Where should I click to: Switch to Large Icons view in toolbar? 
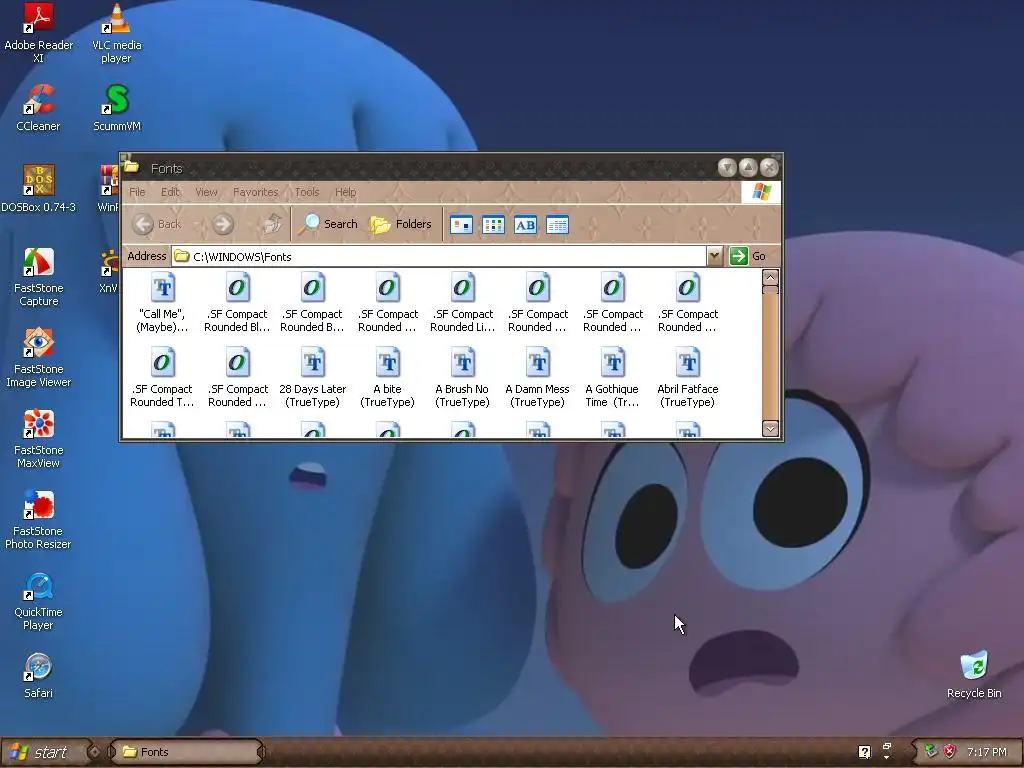click(462, 225)
